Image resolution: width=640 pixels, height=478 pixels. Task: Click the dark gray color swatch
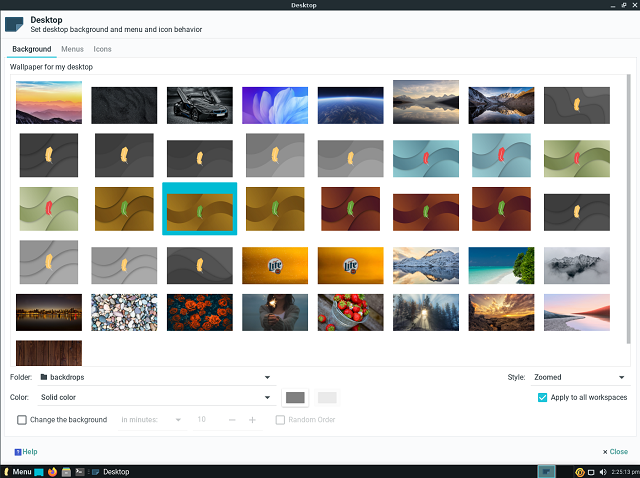click(x=295, y=397)
